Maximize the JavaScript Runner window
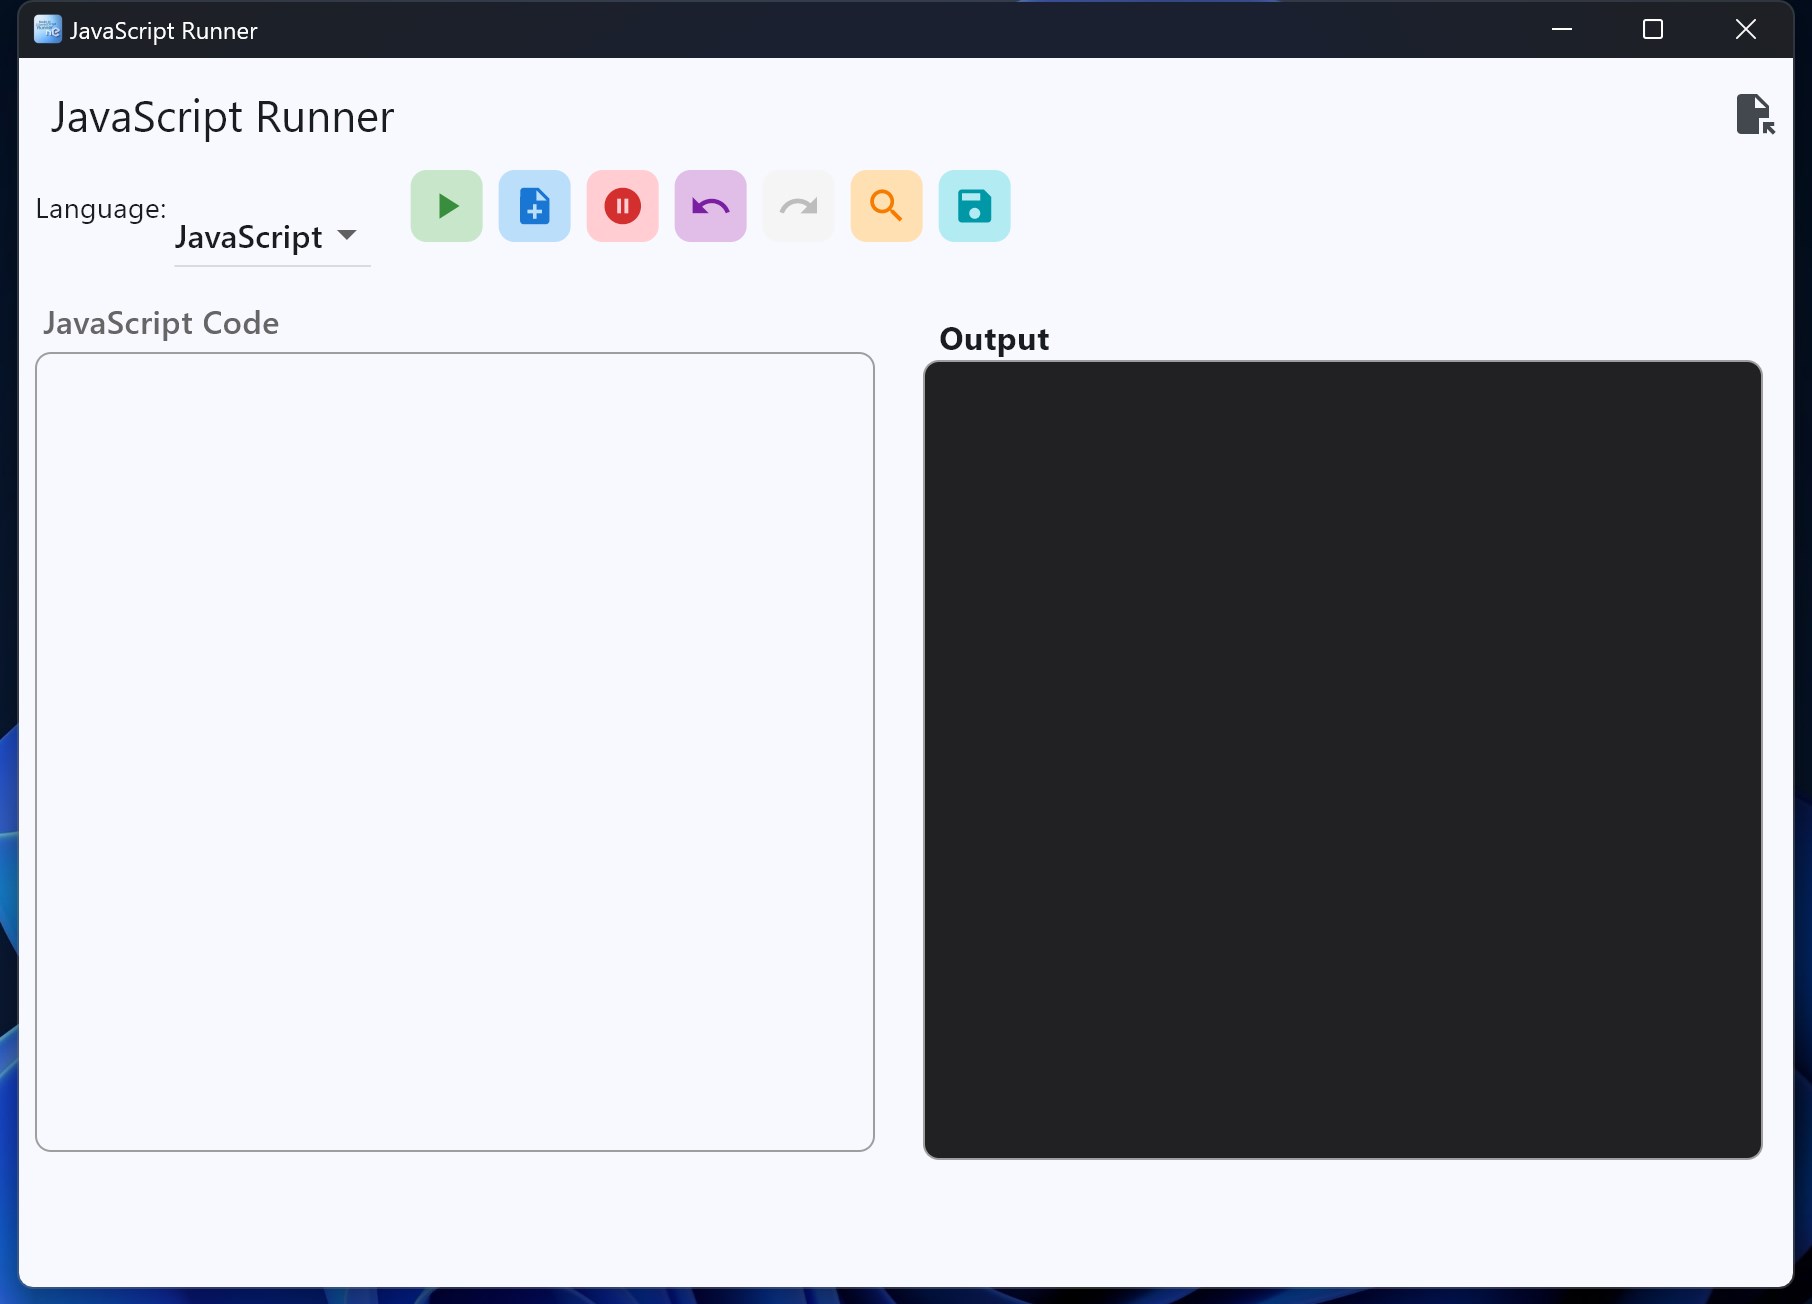 click(x=1653, y=29)
